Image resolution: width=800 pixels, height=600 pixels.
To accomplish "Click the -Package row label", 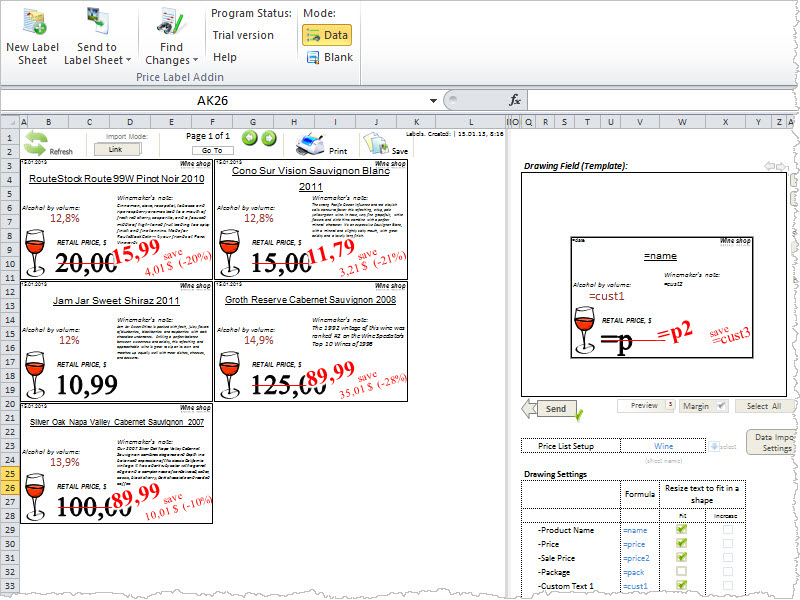I will tap(554, 572).
